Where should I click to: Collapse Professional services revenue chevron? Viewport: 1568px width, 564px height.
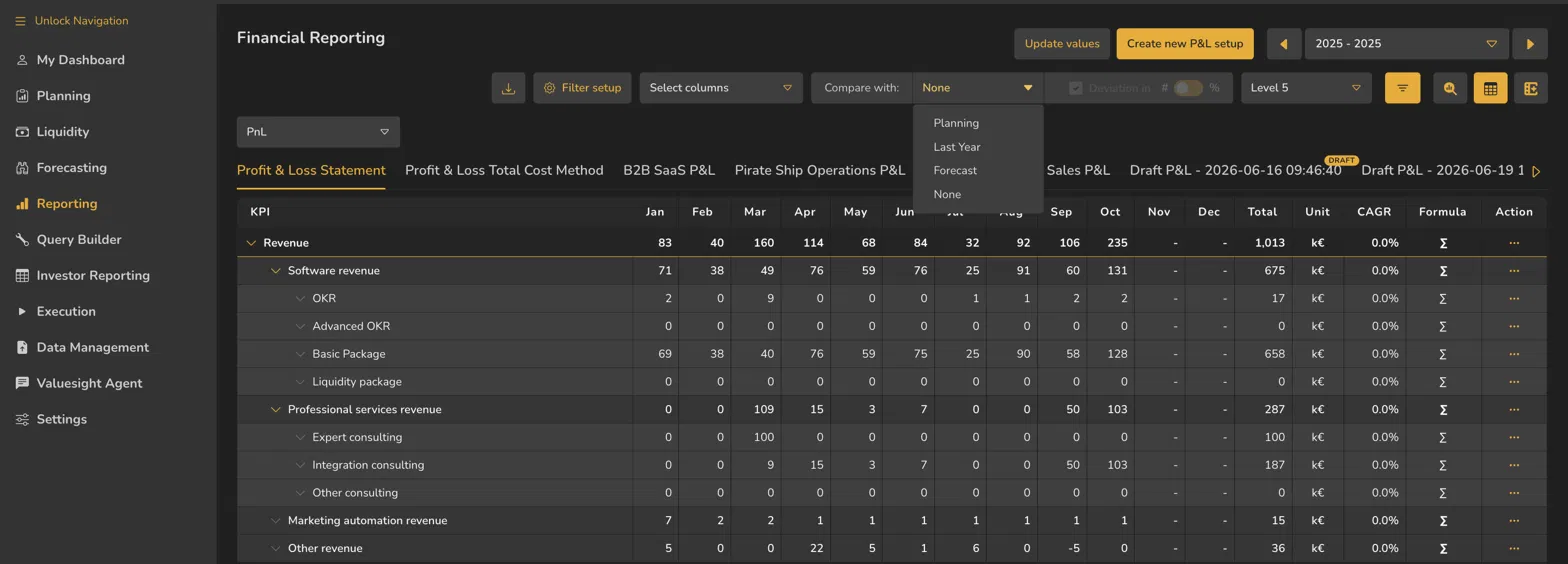(x=276, y=410)
